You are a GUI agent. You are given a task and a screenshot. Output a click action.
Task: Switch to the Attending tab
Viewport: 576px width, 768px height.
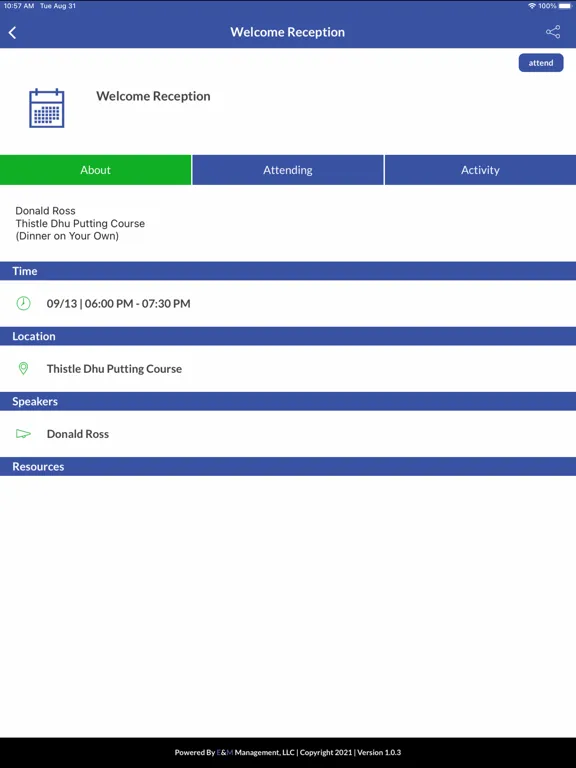[288, 170]
